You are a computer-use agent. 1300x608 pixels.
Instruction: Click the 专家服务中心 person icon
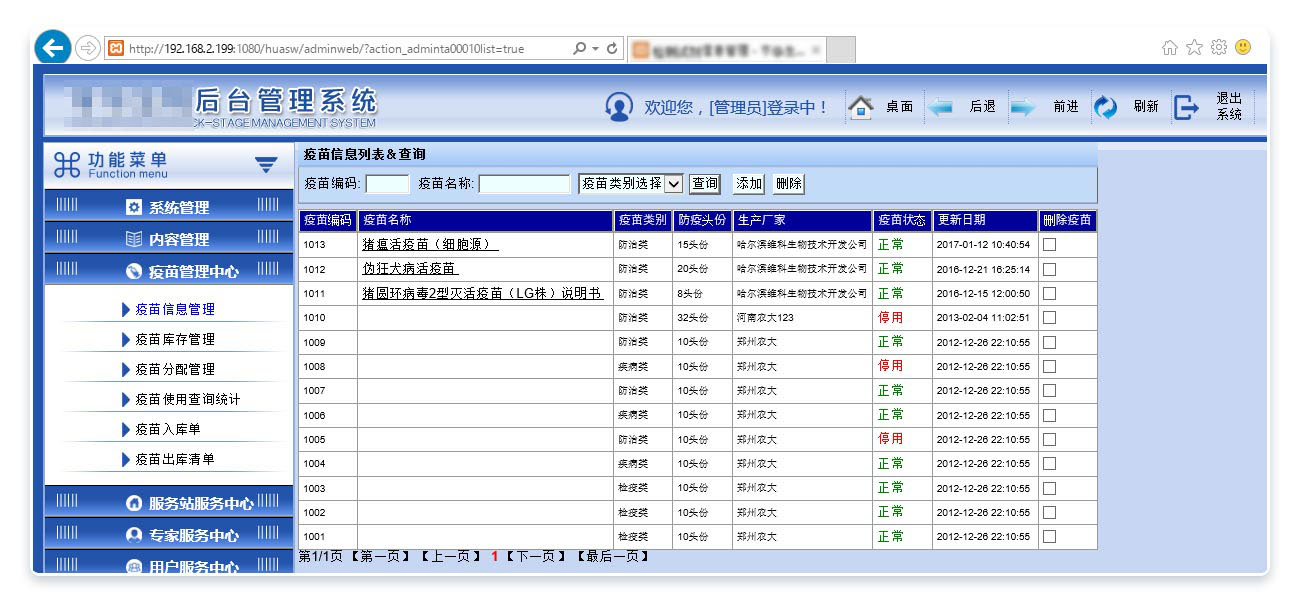click(x=134, y=536)
